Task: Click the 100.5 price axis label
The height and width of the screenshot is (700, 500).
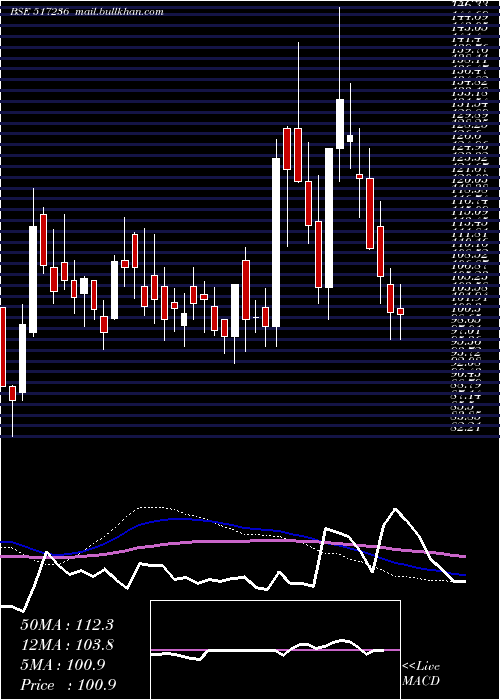Action: coord(465,309)
